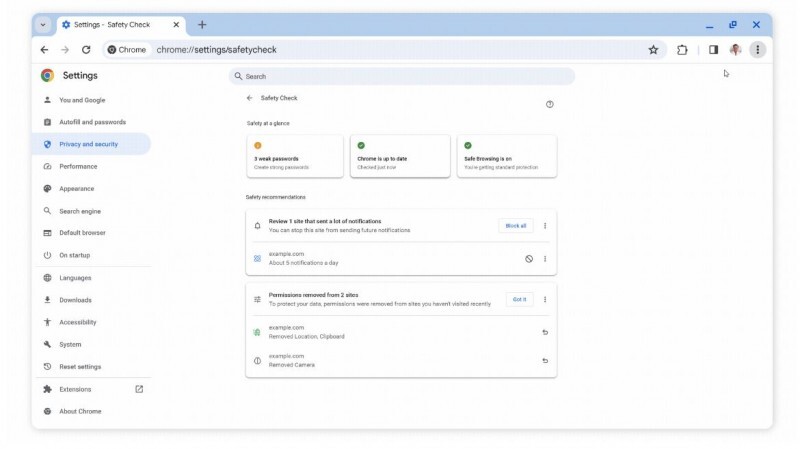Viewport: 800px width, 449px height.
Task: Open Chrome's three-dot main menu
Action: click(x=757, y=50)
